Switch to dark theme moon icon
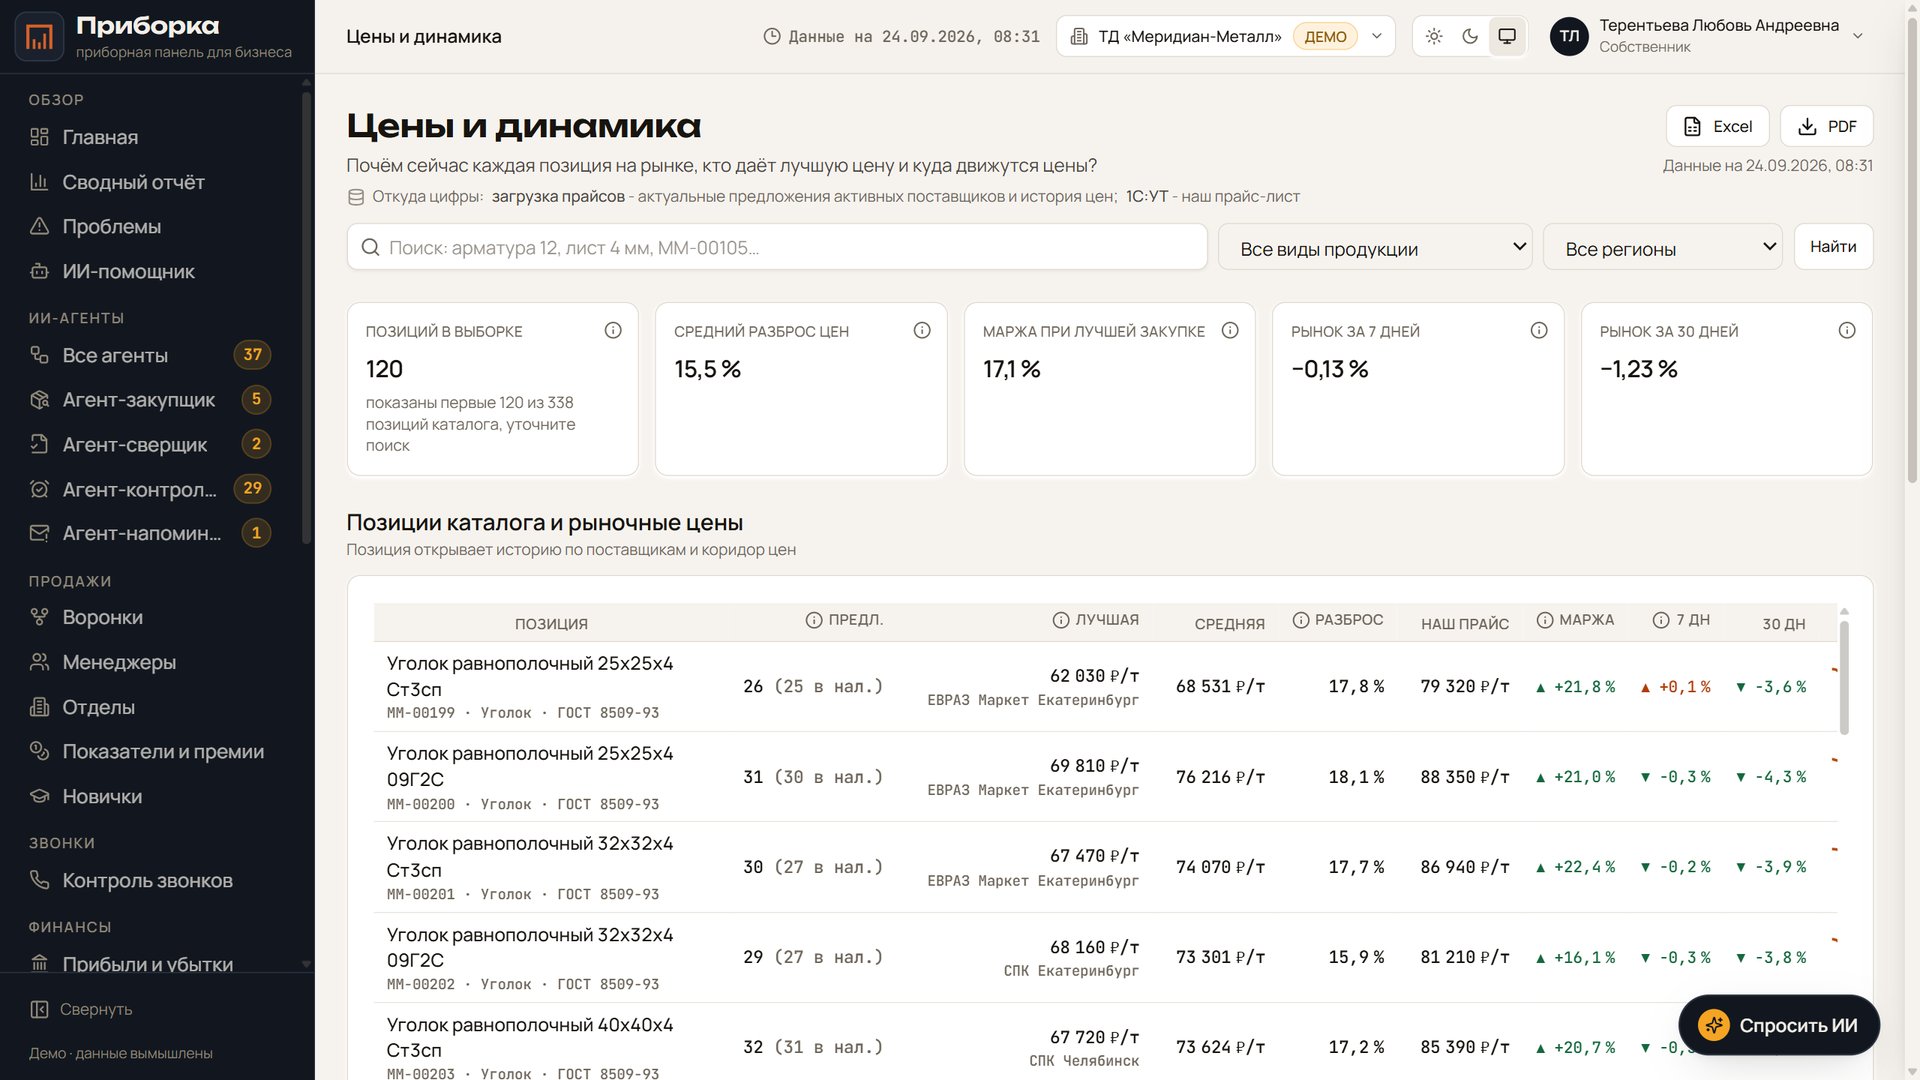The height and width of the screenshot is (1080, 1920). pos(1470,36)
